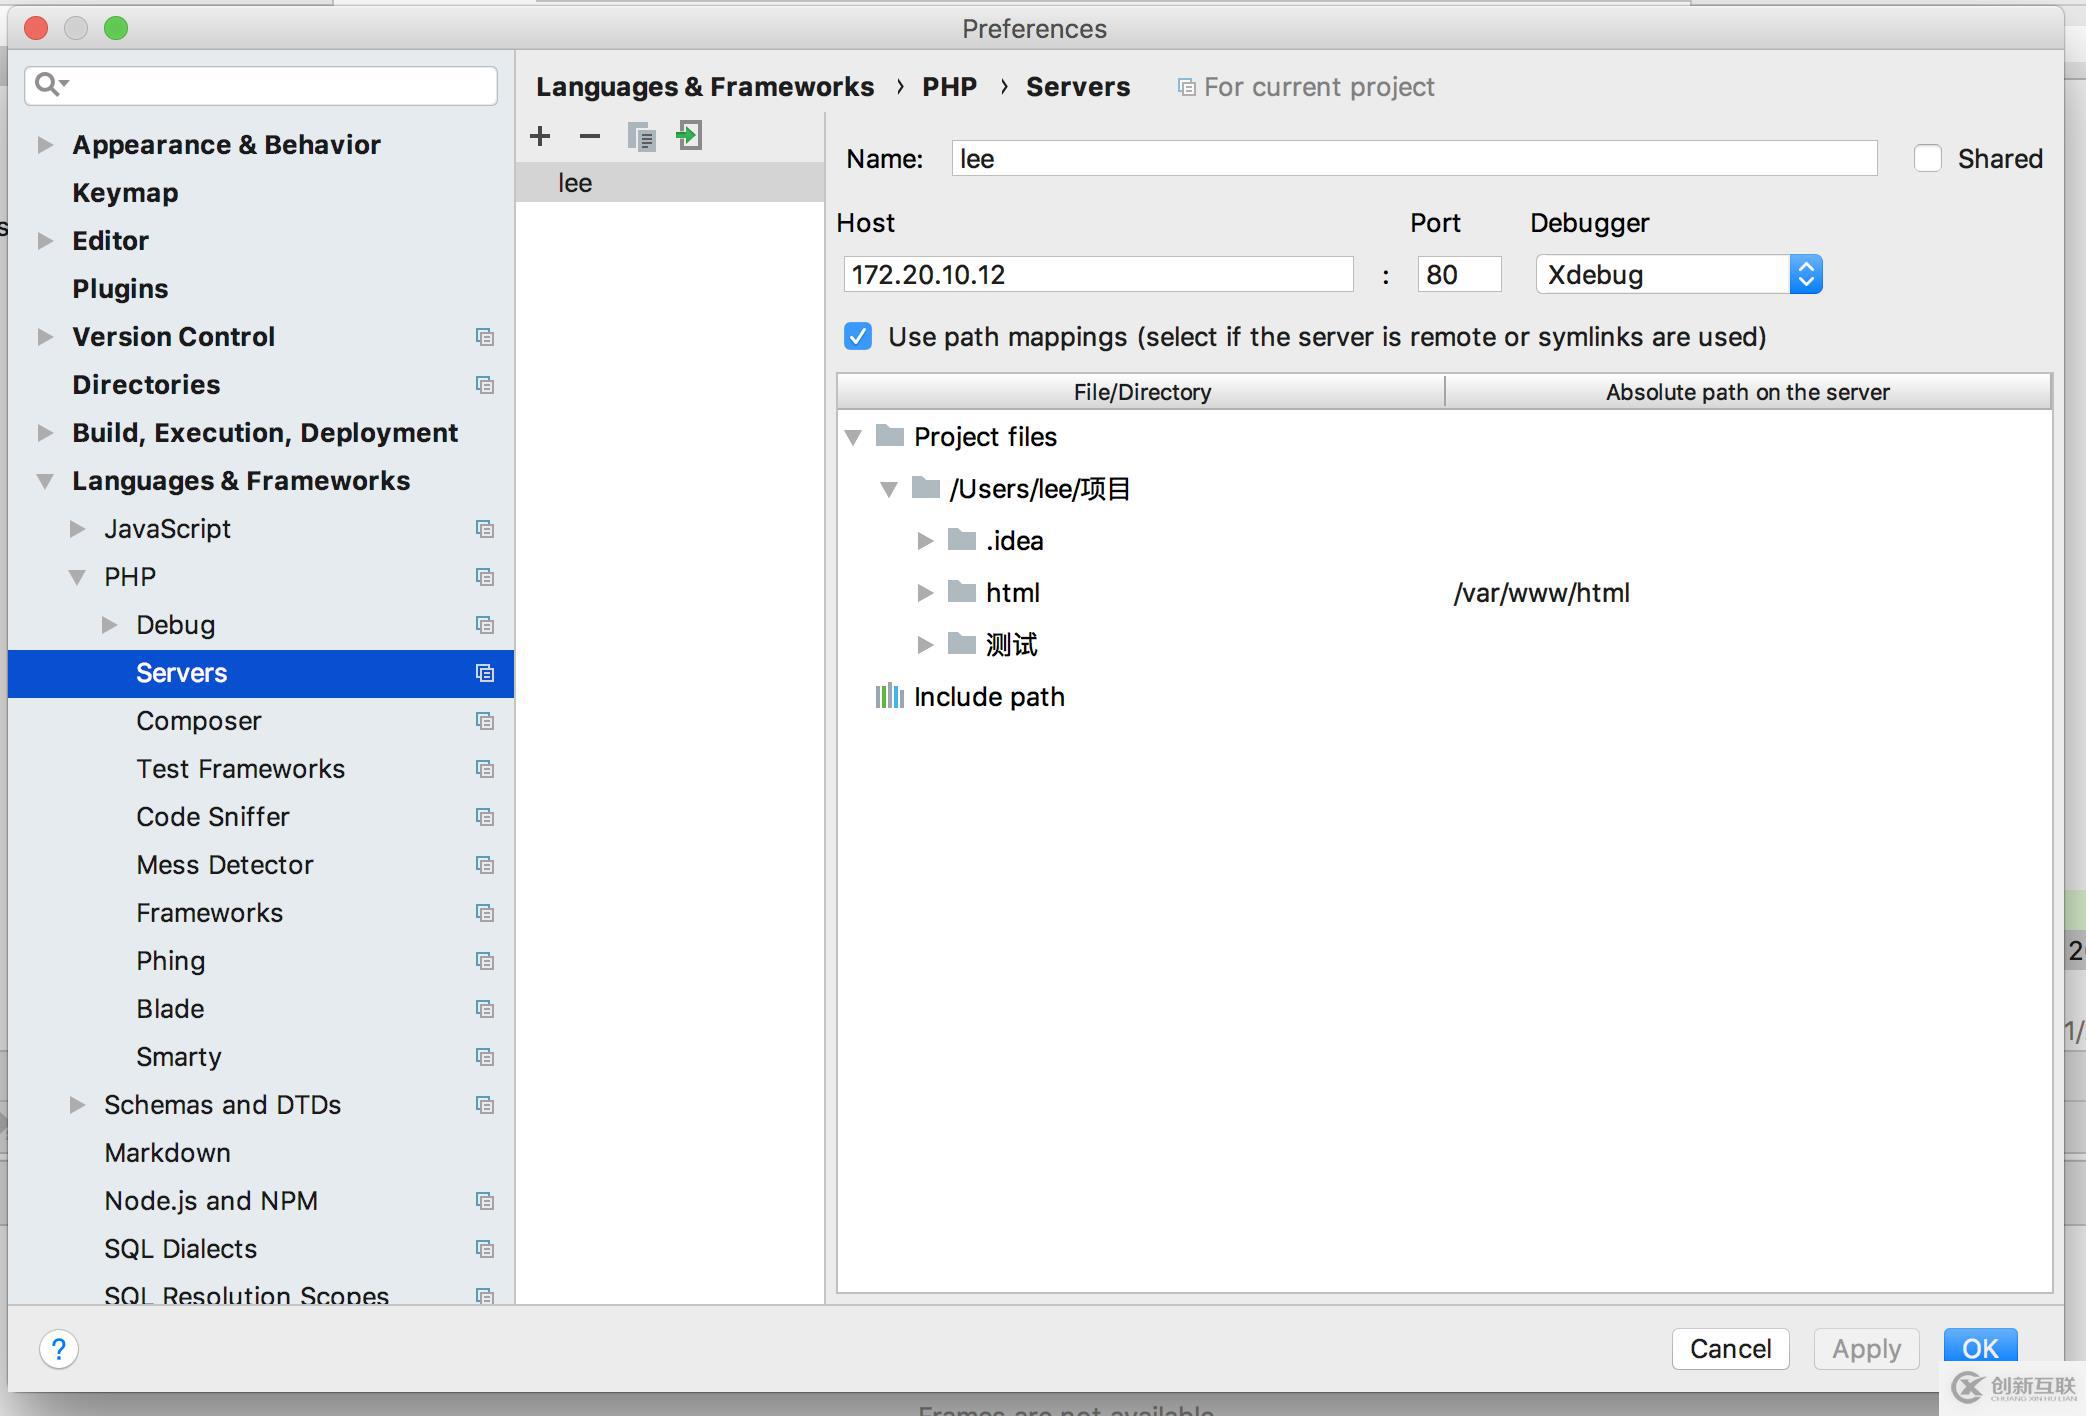Expand the PHP section in sidebar

79,577
